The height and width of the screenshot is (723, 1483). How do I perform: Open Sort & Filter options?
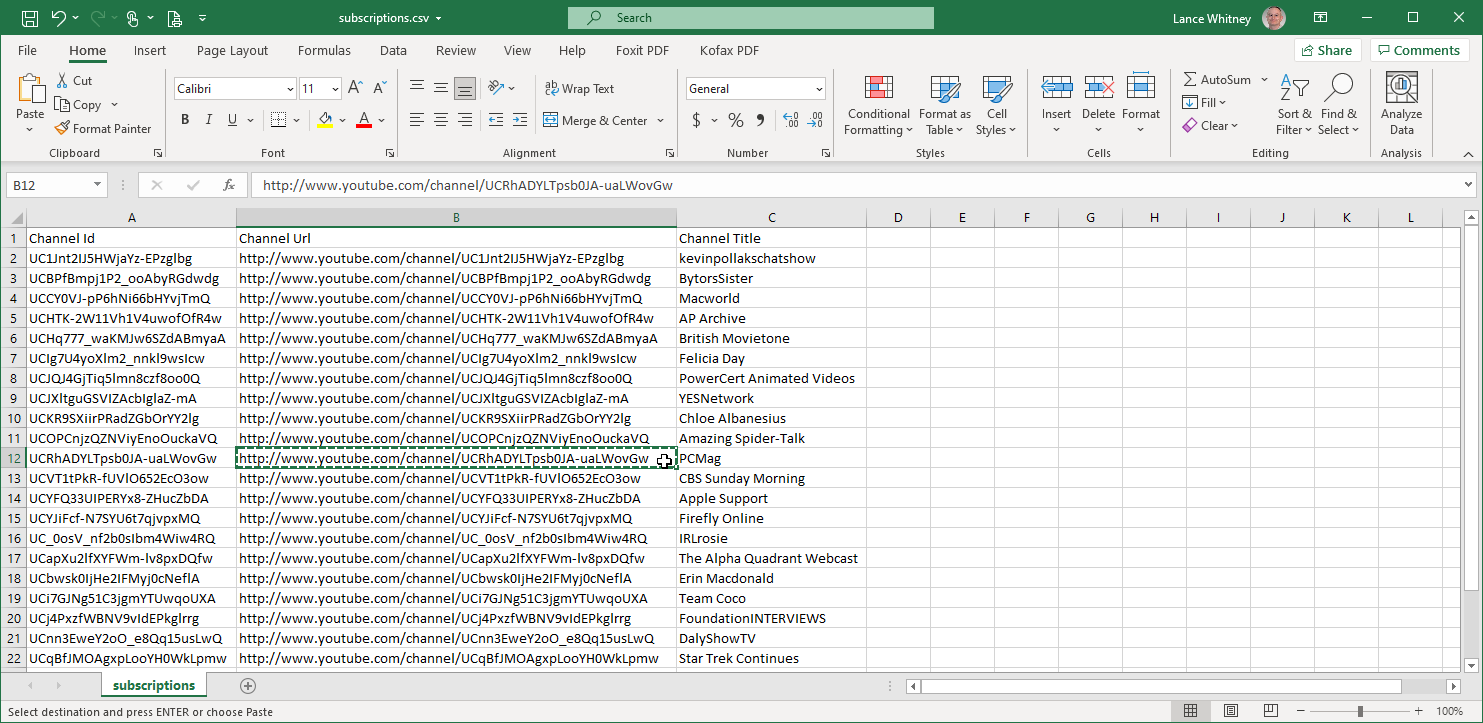tap(1294, 105)
